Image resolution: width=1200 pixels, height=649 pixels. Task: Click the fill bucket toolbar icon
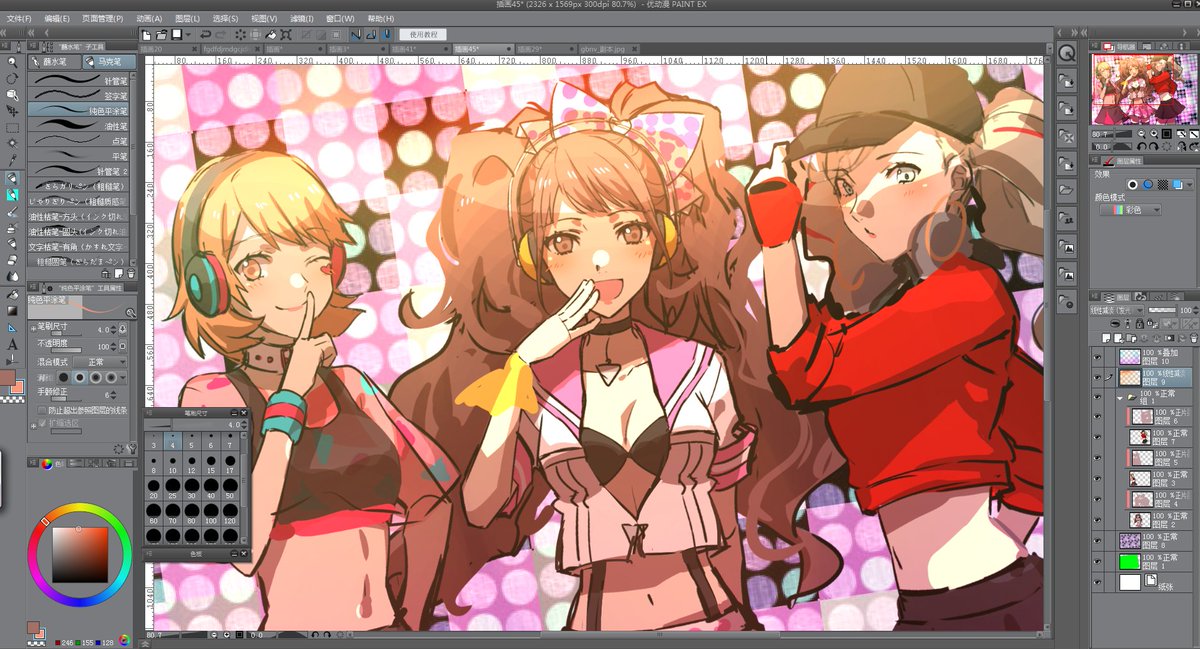pyautogui.click(x=270, y=35)
